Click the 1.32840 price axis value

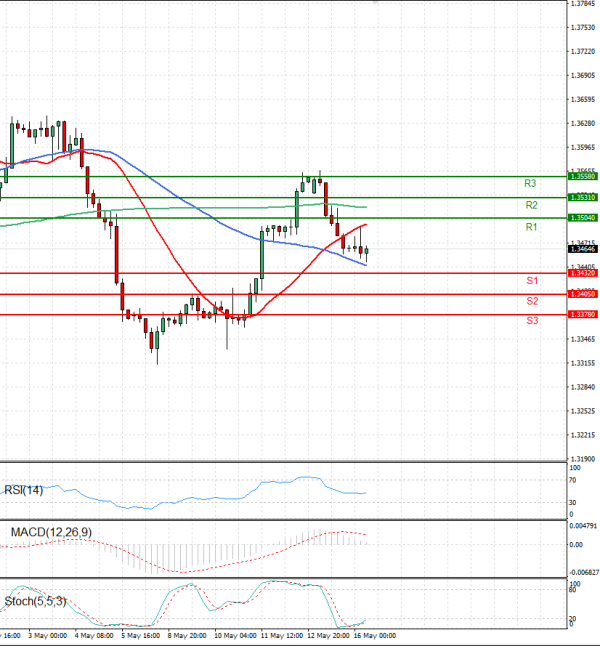pos(583,387)
